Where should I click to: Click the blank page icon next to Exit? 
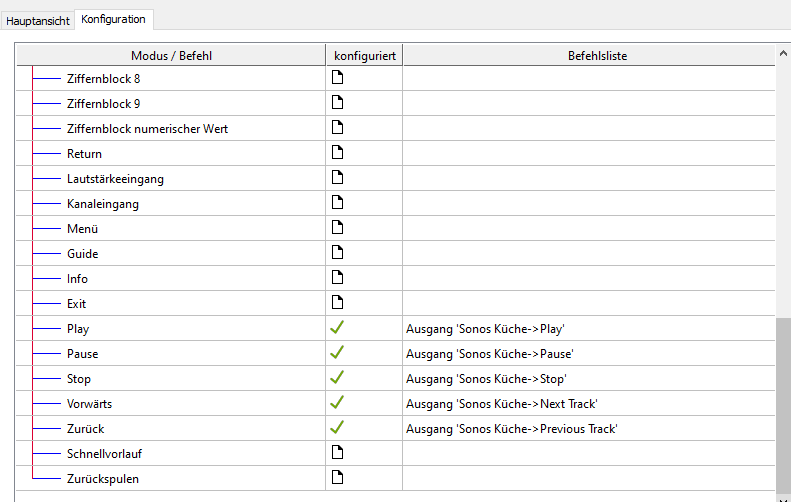click(337, 303)
